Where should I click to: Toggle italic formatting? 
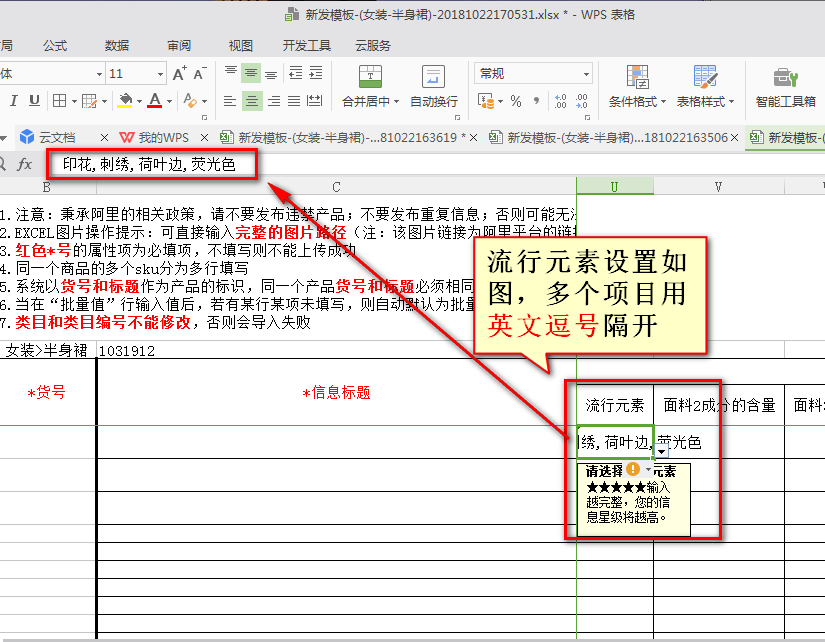pos(14,101)
